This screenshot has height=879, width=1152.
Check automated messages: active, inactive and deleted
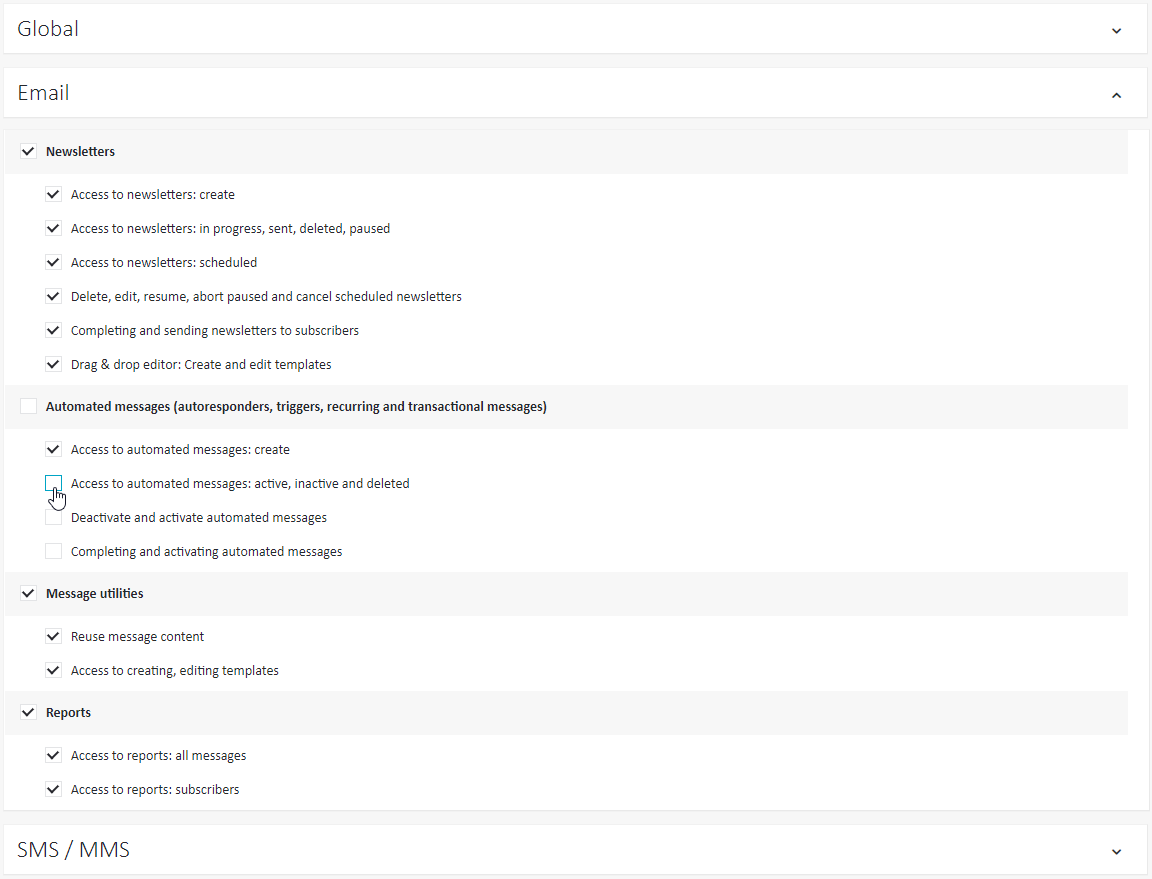coord(54,483)
